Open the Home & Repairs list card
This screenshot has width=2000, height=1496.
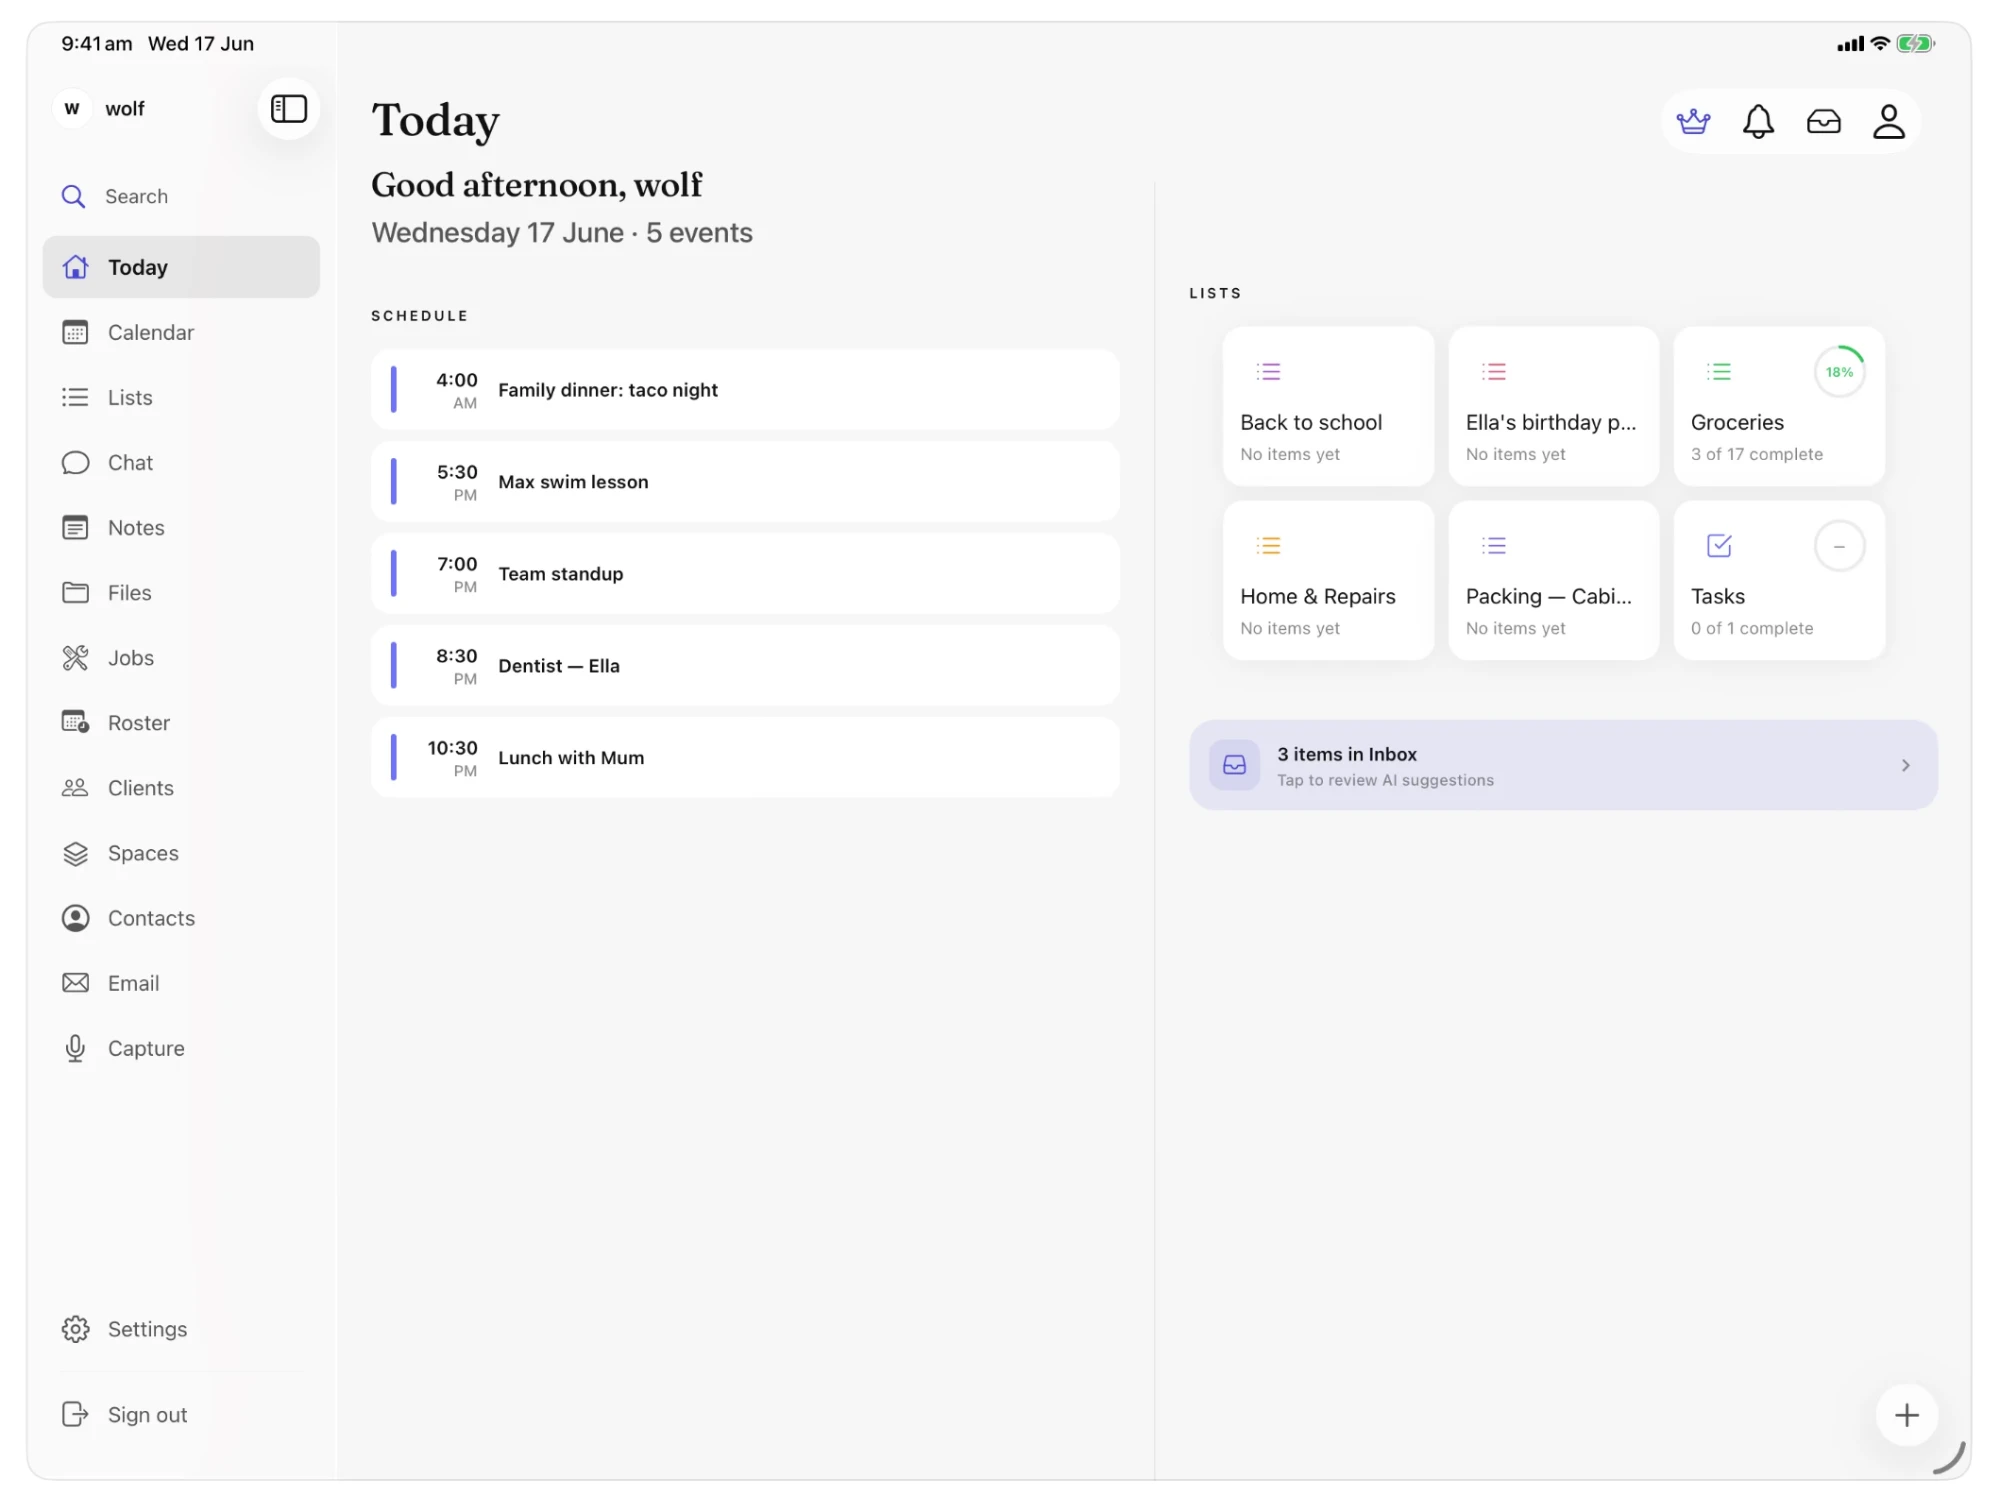coord(1328,581)
